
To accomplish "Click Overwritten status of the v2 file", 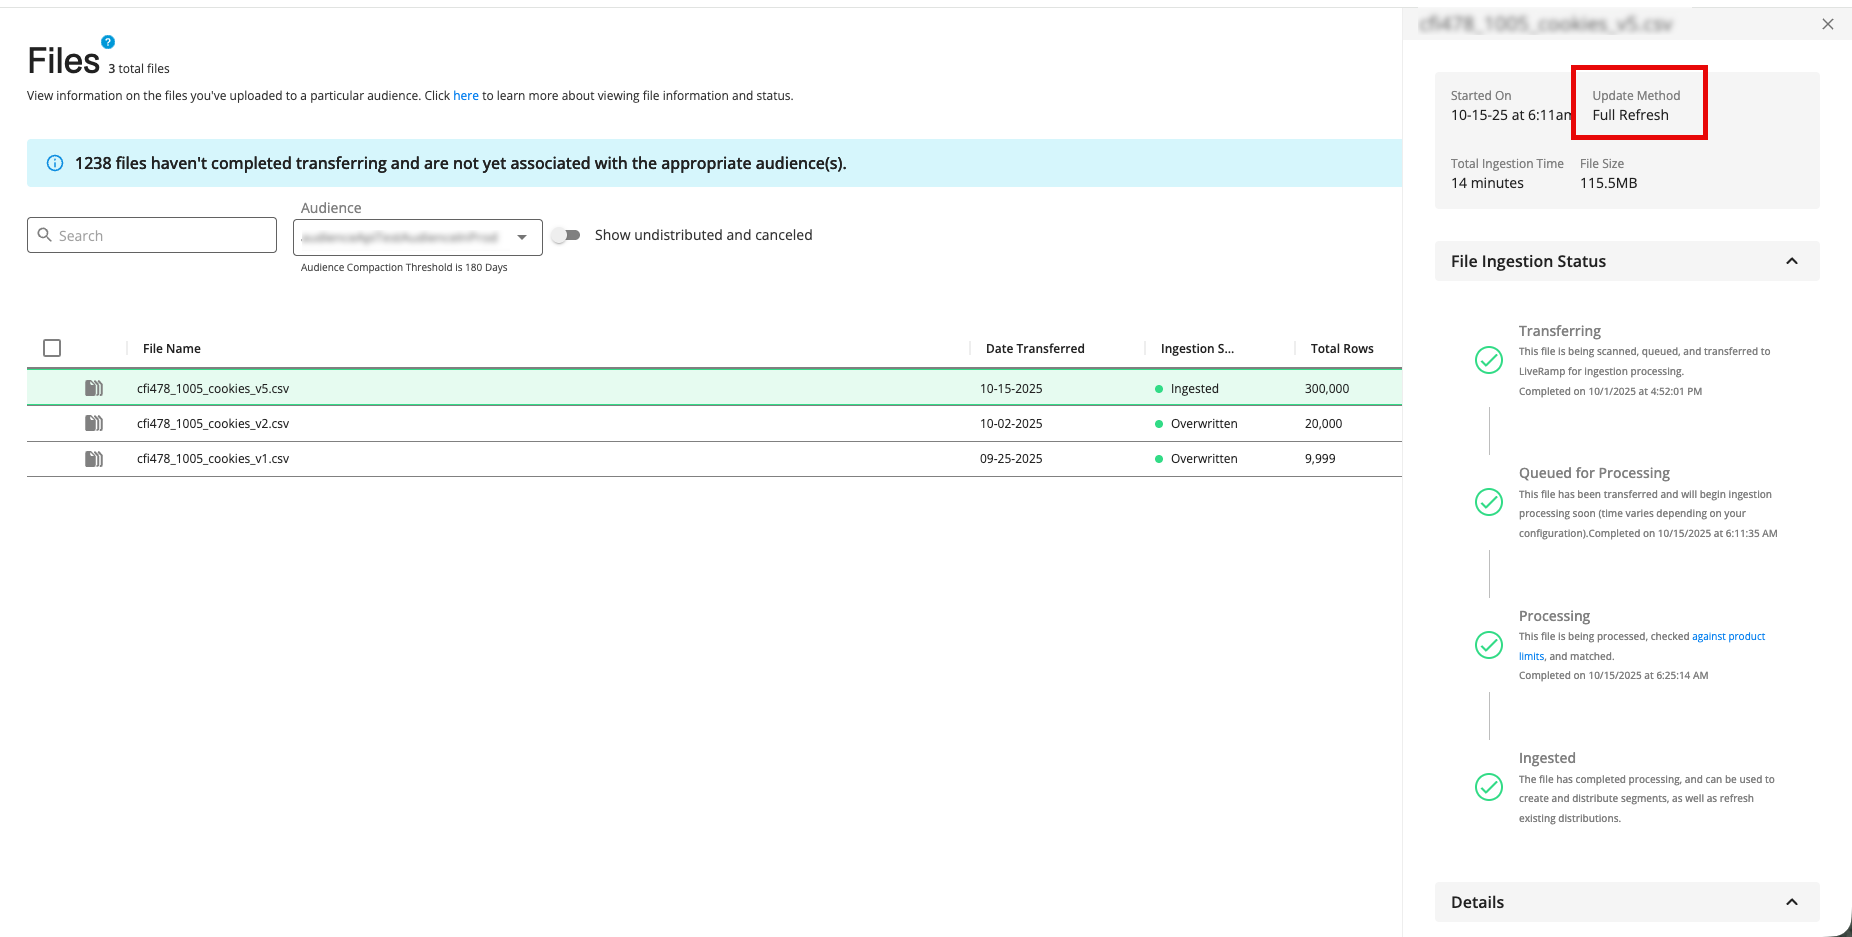I will (1204, 423).
